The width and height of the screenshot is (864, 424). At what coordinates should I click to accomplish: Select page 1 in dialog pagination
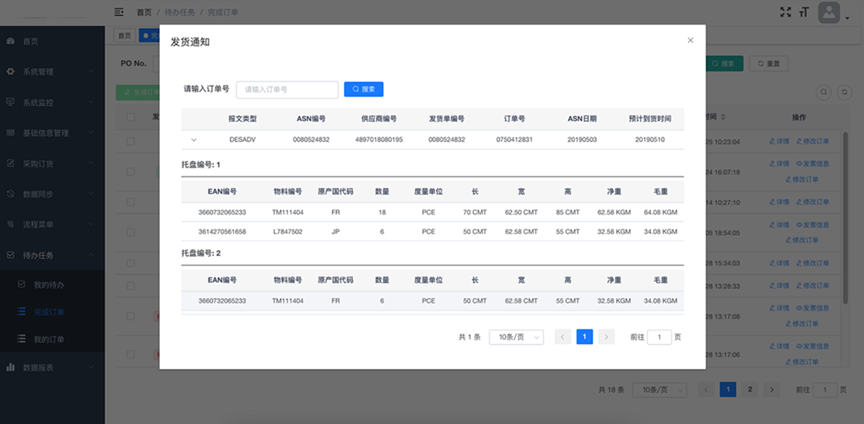[585, 337]
